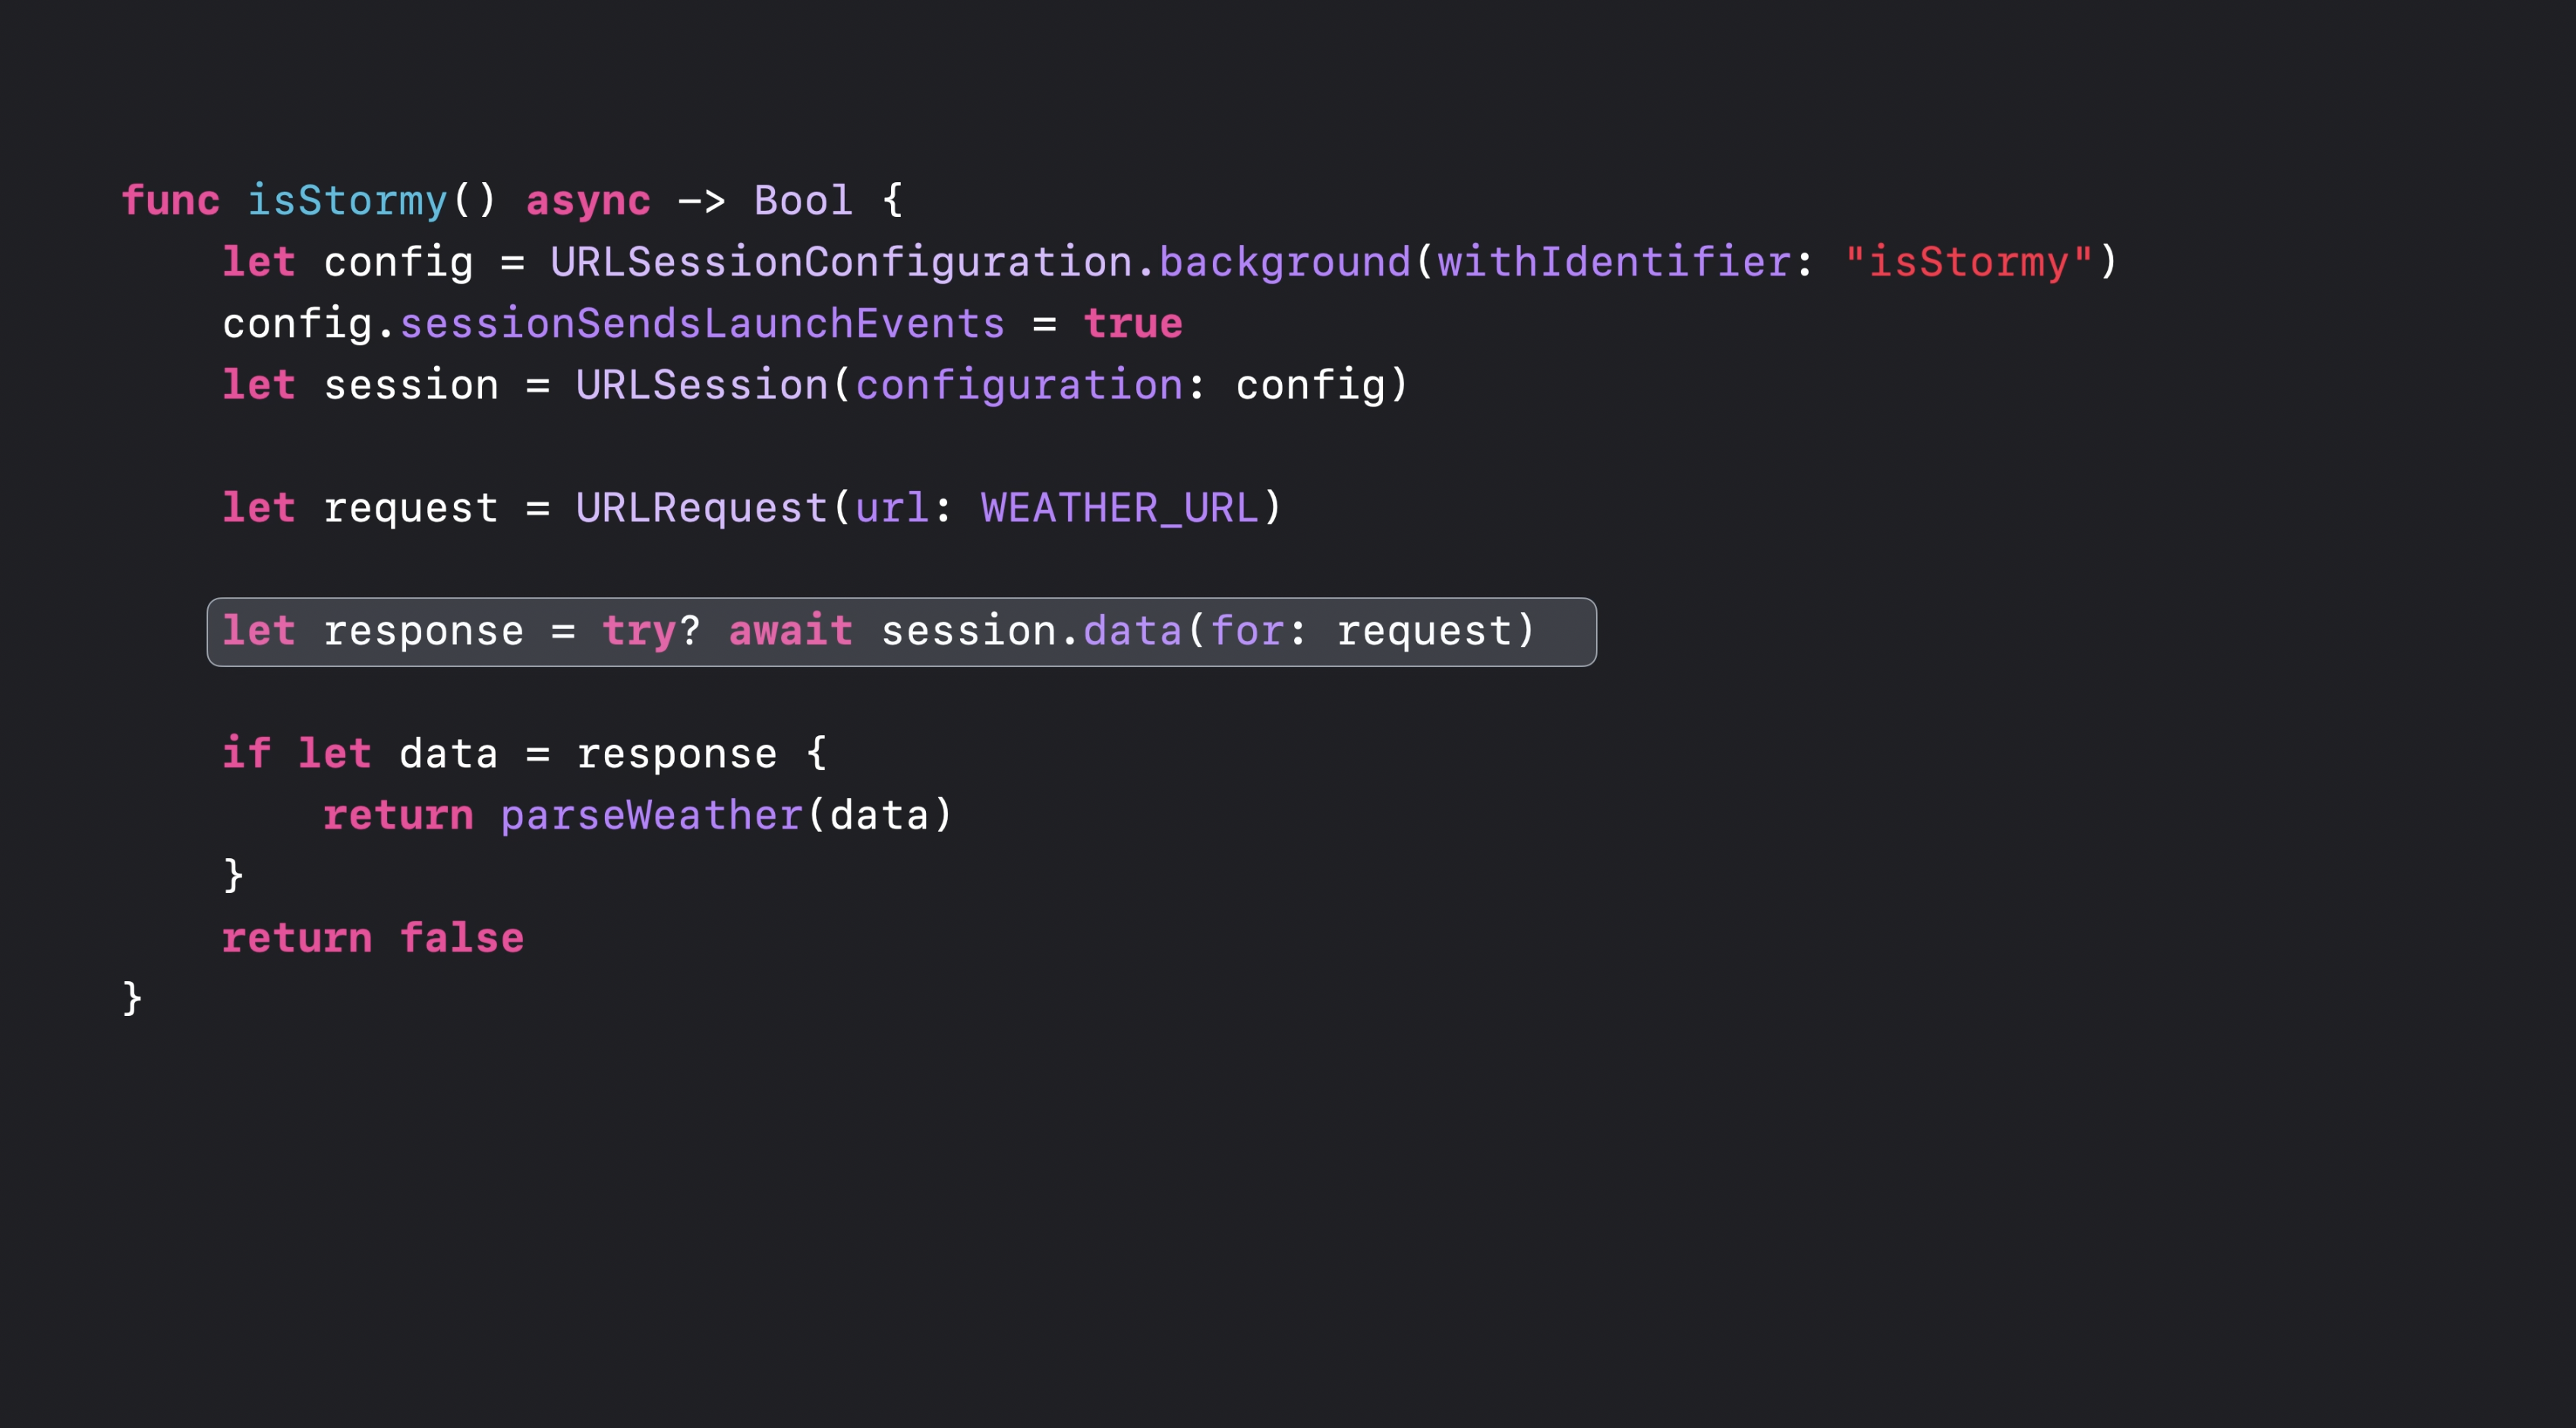Click the 'true' literal
This screenshot has height=1428, width=2576.
pos(1133,324)
